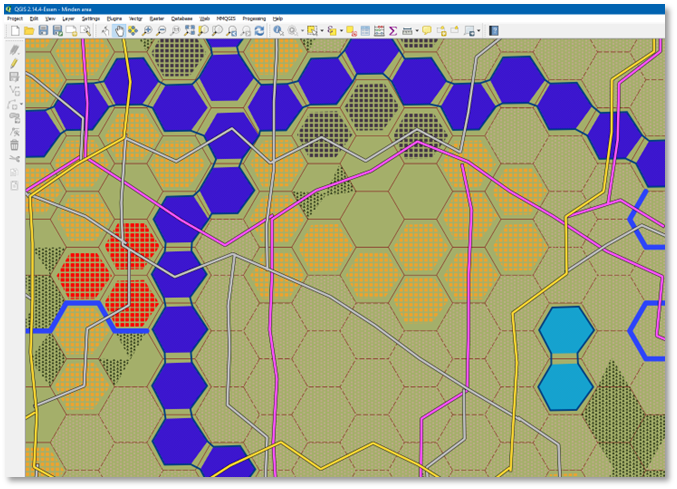Toggle editing with the yellow pencil icon
Image resolution: width=677 pixels, height=489 pixels.
[x=14, y=63]
